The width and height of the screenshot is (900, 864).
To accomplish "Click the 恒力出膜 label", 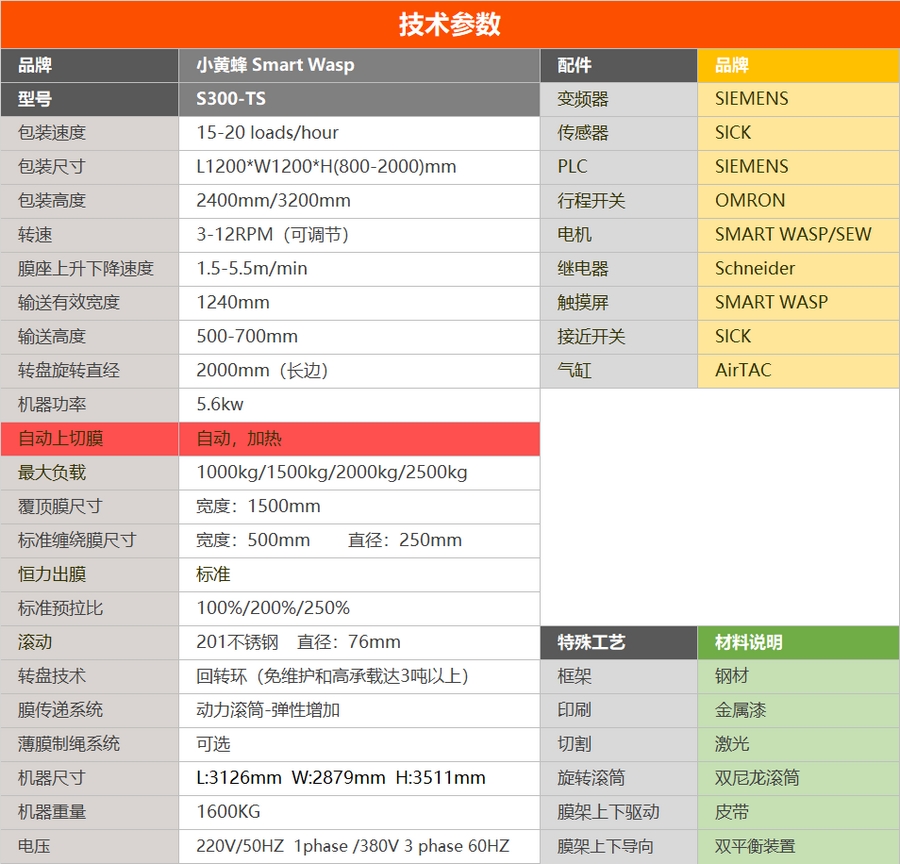I will point(90,574).
